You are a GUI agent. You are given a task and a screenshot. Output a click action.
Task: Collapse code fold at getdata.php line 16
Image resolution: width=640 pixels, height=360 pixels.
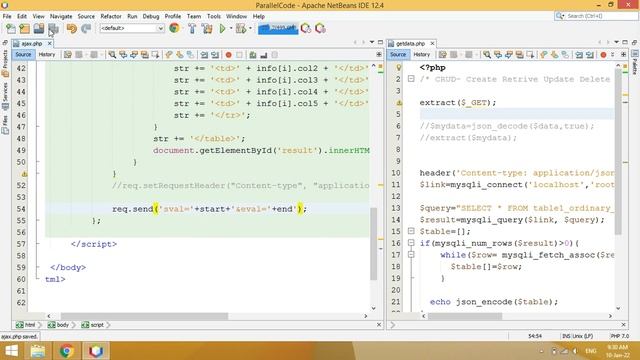[411, 243]
